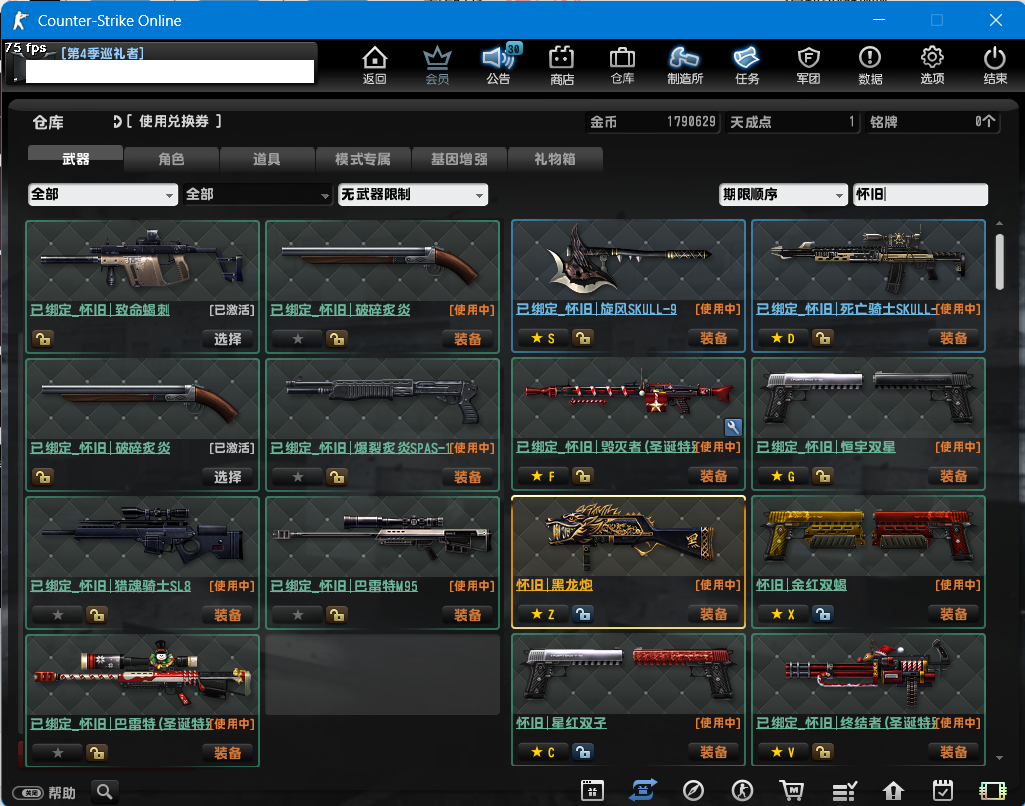Click 装备 button on 黑龙炮

(713, 614)
